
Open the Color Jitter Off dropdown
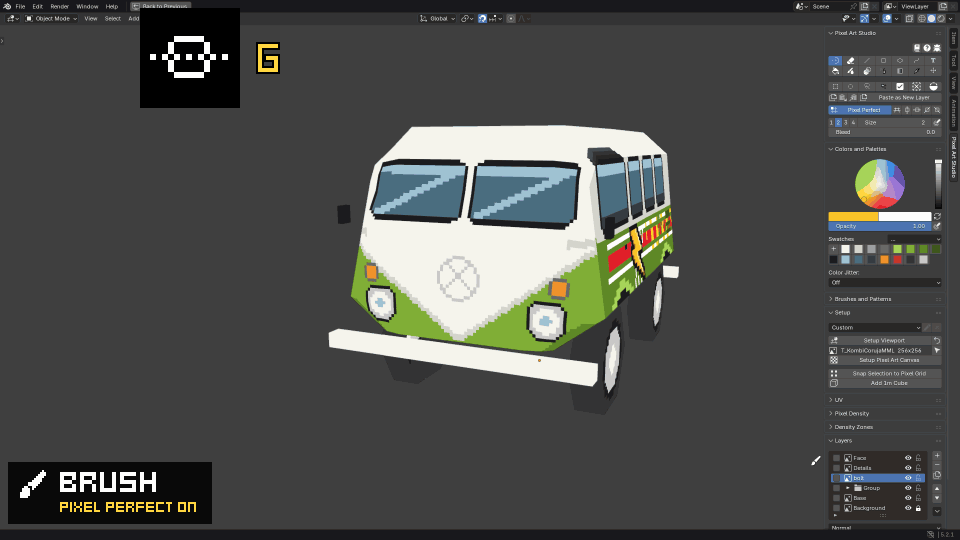[x=885, y=282]
